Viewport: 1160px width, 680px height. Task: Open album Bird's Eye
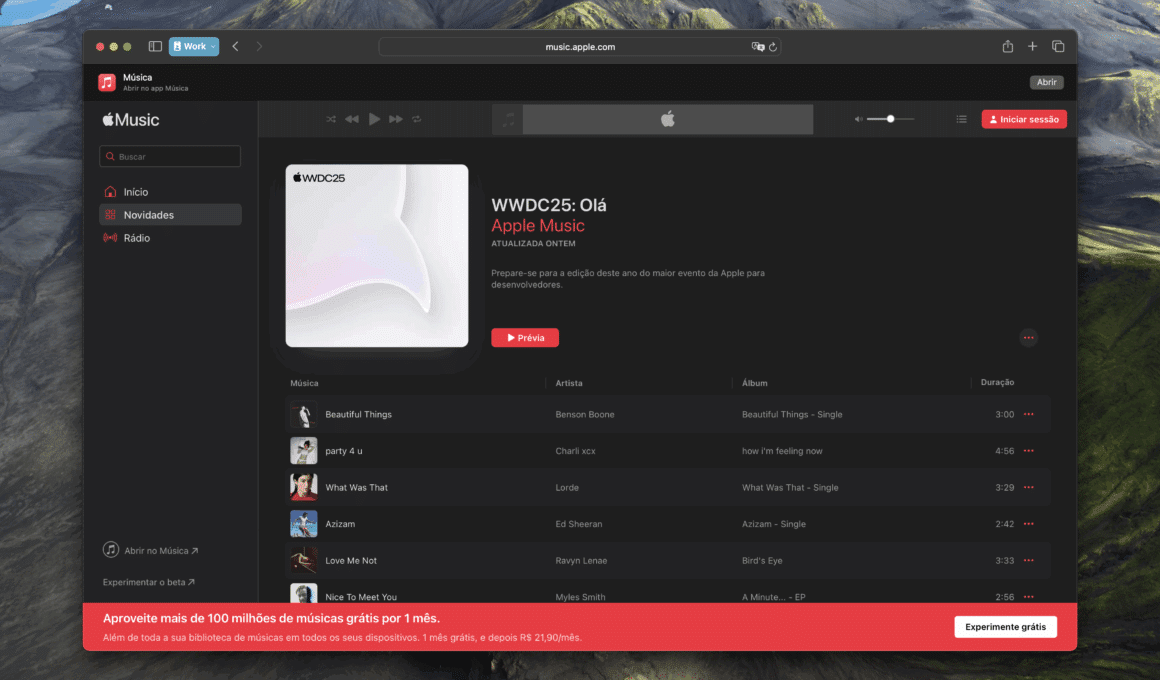click(762, 560)
